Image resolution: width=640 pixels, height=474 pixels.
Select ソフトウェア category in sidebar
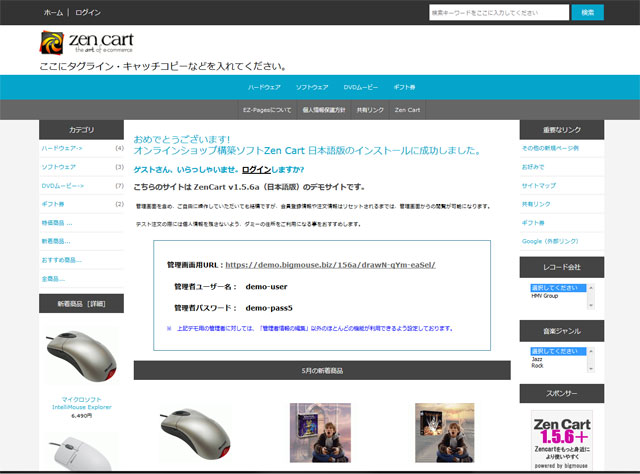(x=58, y=167)
